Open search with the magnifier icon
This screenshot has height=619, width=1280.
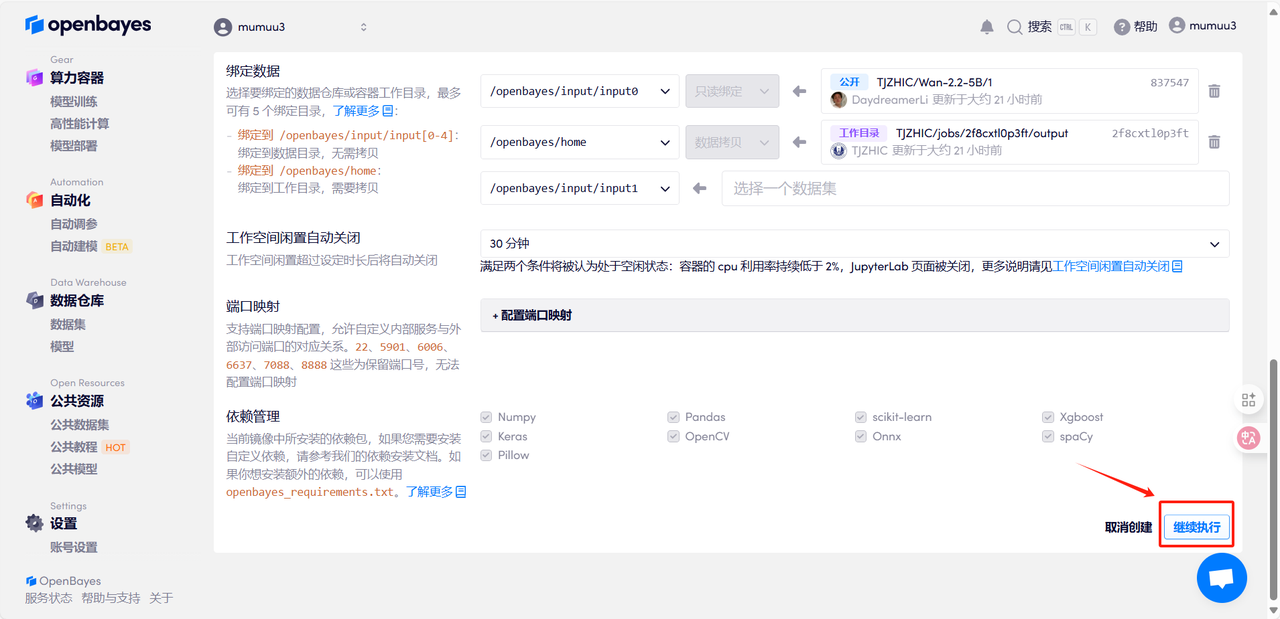coord(1015,27)
